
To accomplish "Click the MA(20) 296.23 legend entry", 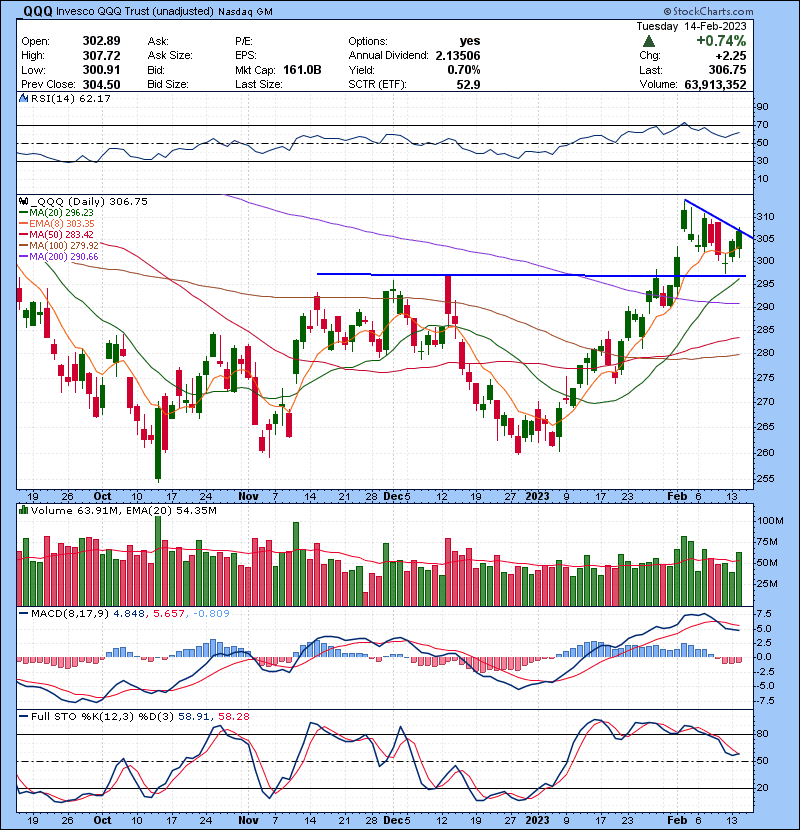I will pyautogui.click(x=61, y=212).
